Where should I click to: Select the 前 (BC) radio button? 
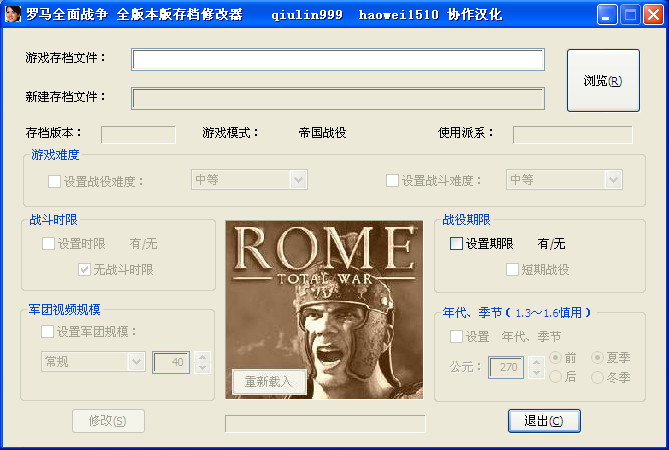point(556,357)
